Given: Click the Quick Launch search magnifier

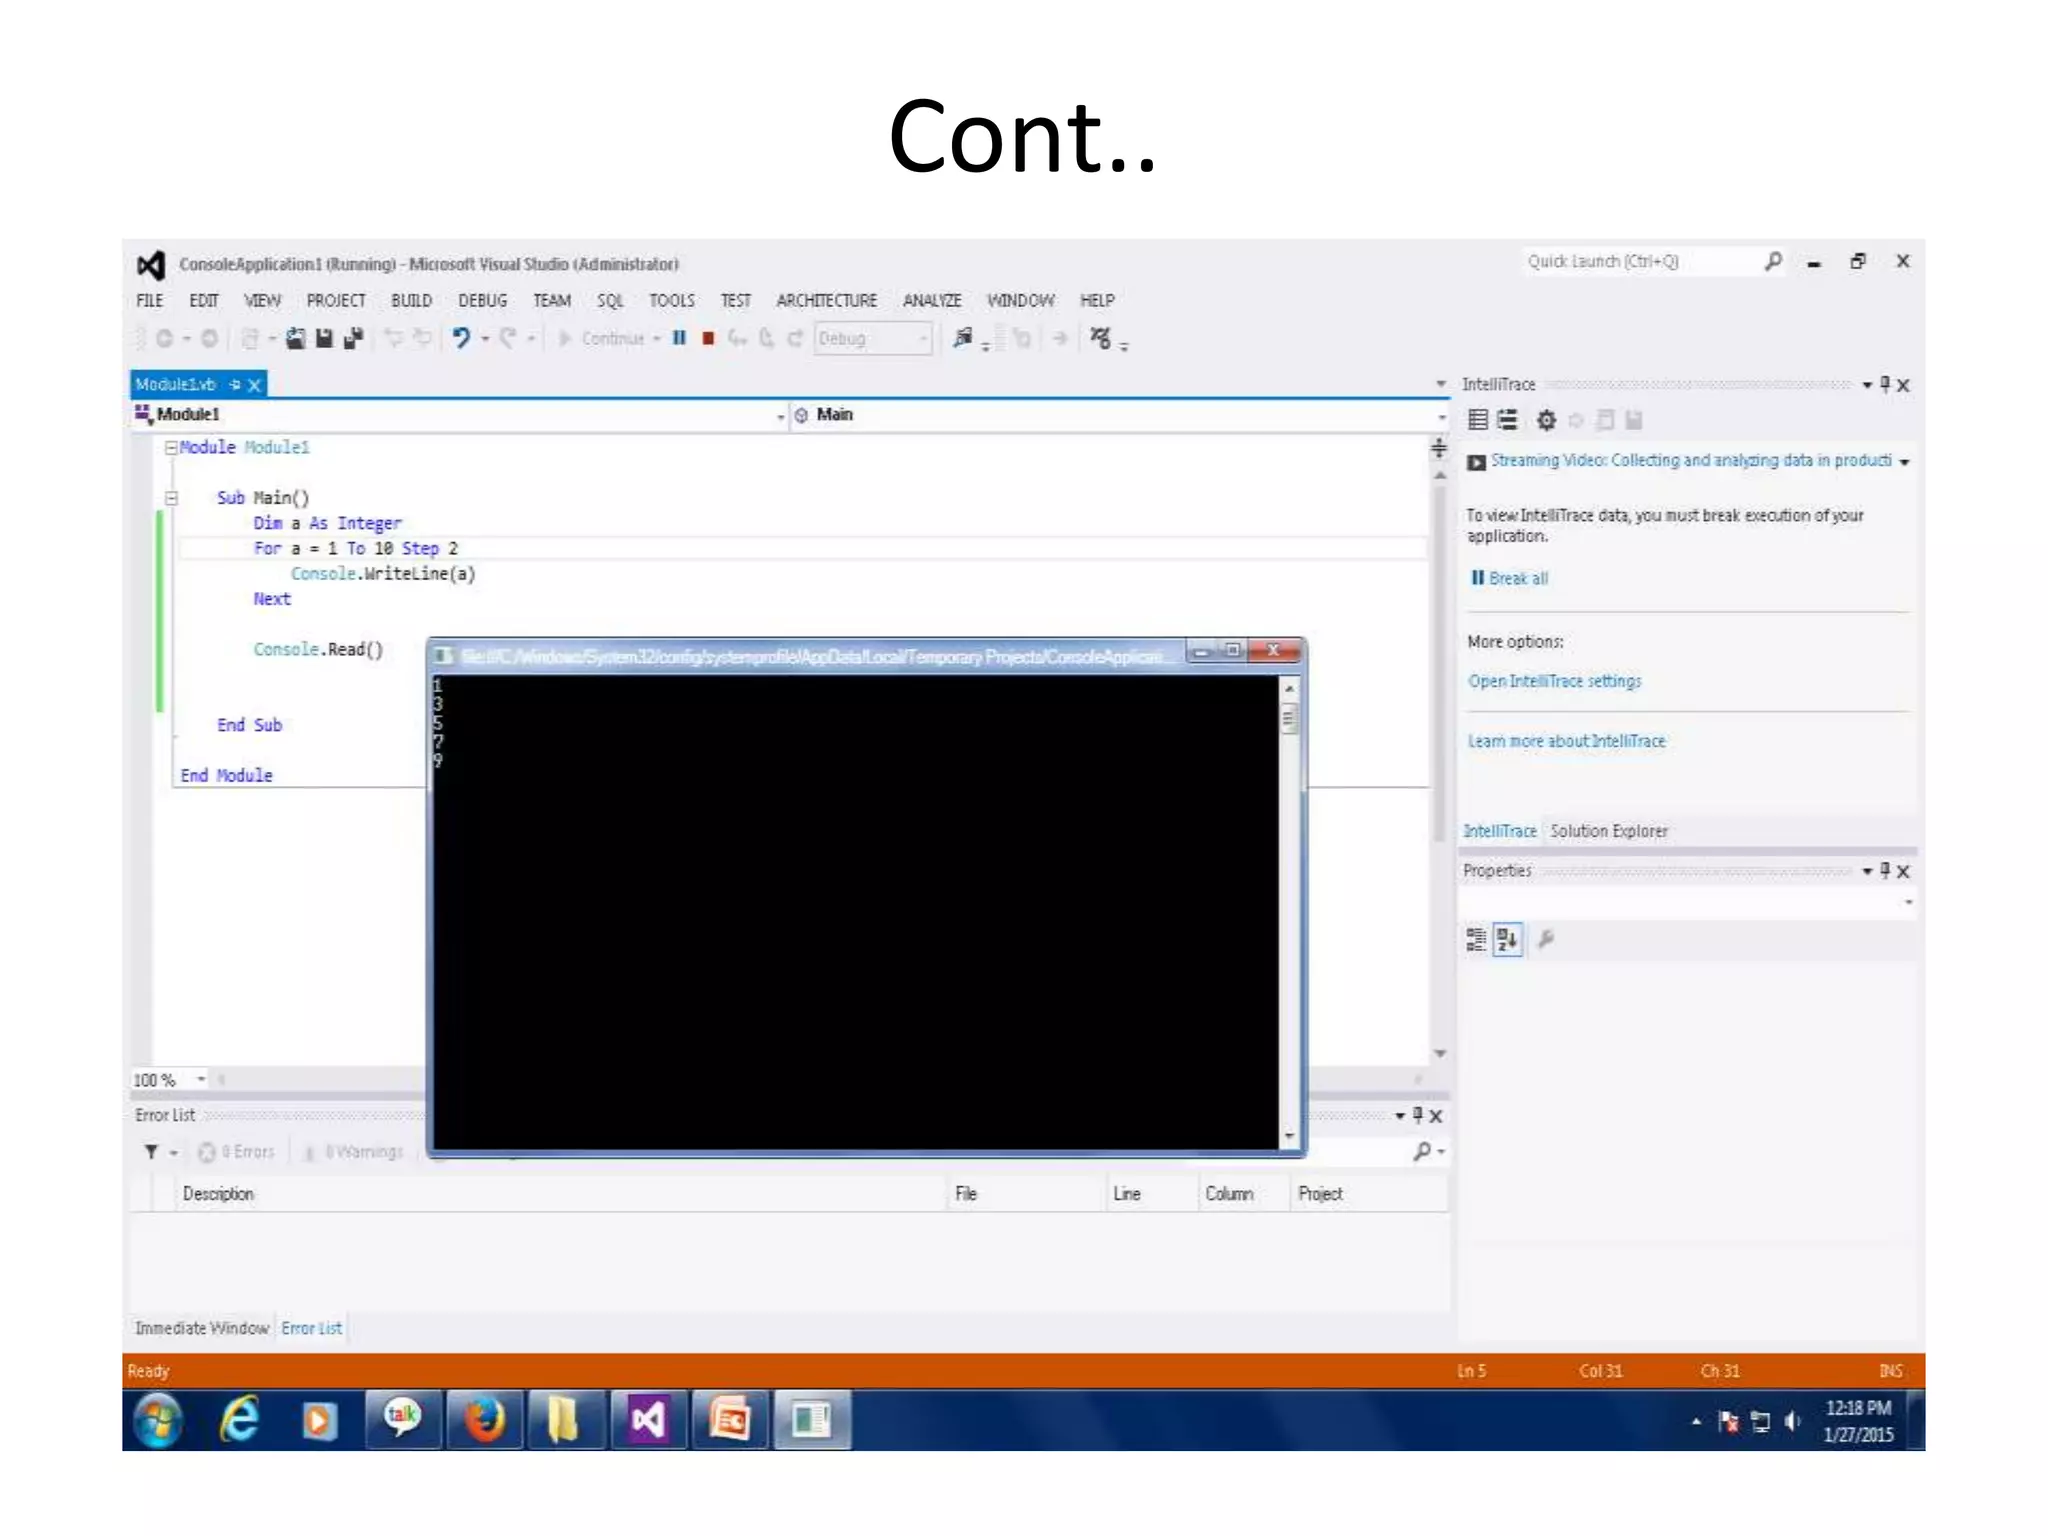Looking at the screenshot, I should click(1773, 261).
